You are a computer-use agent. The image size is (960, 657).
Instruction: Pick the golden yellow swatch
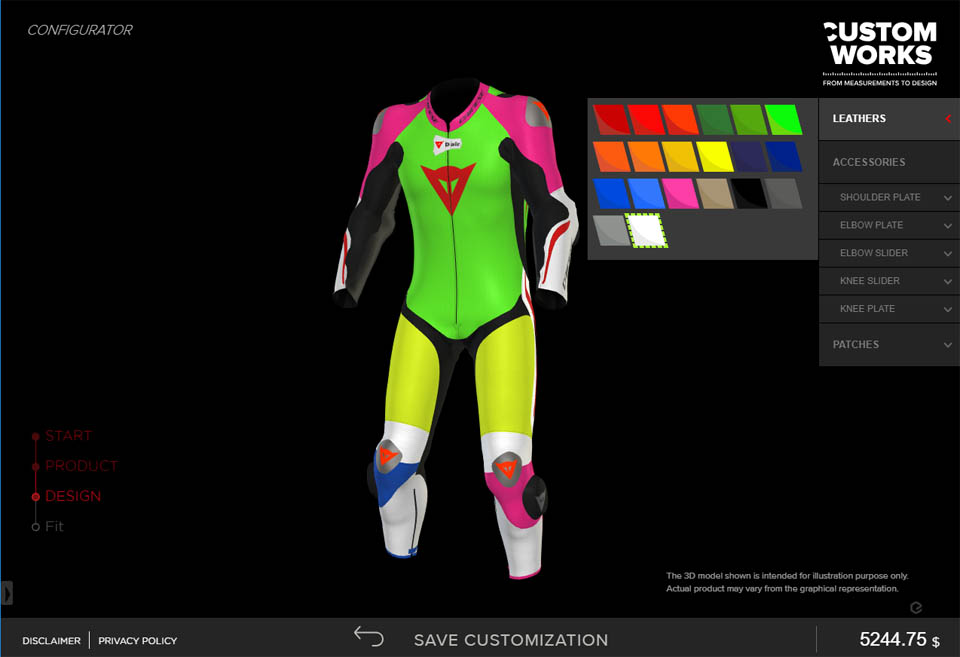point(680,157)
